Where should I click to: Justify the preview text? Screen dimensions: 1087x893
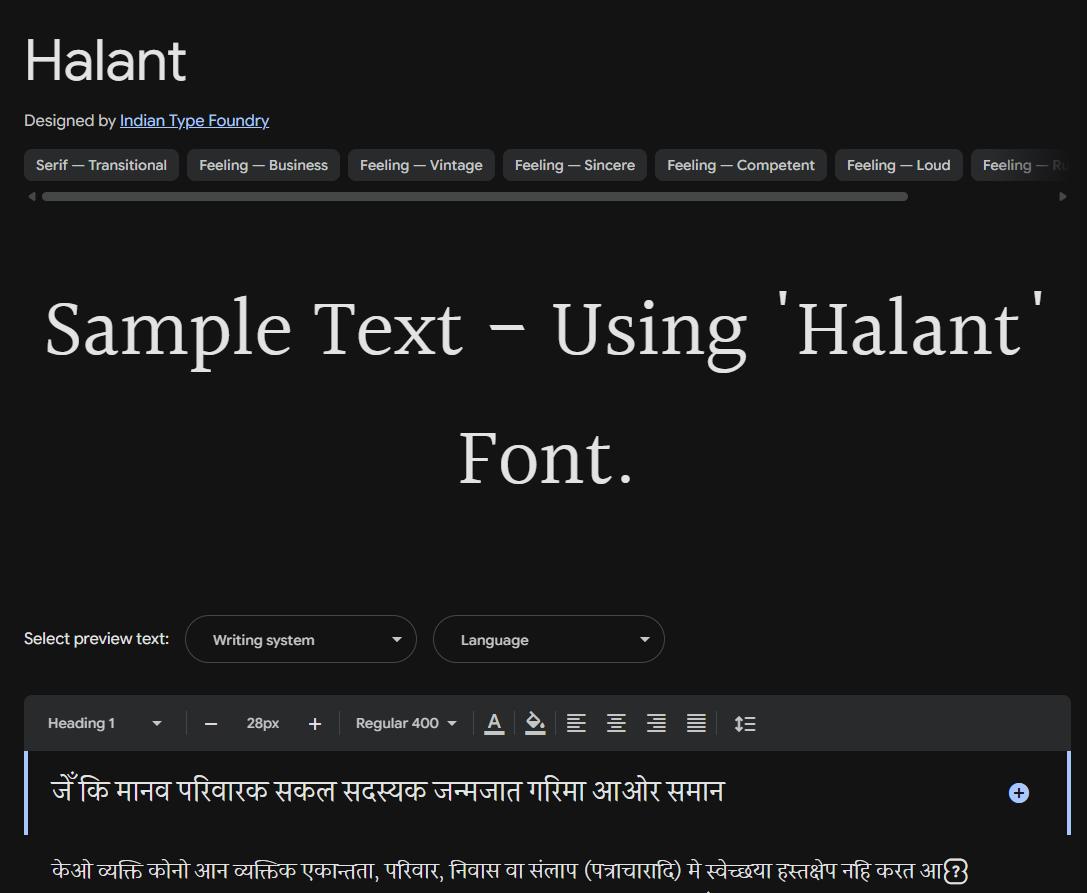tap(696, 723)
